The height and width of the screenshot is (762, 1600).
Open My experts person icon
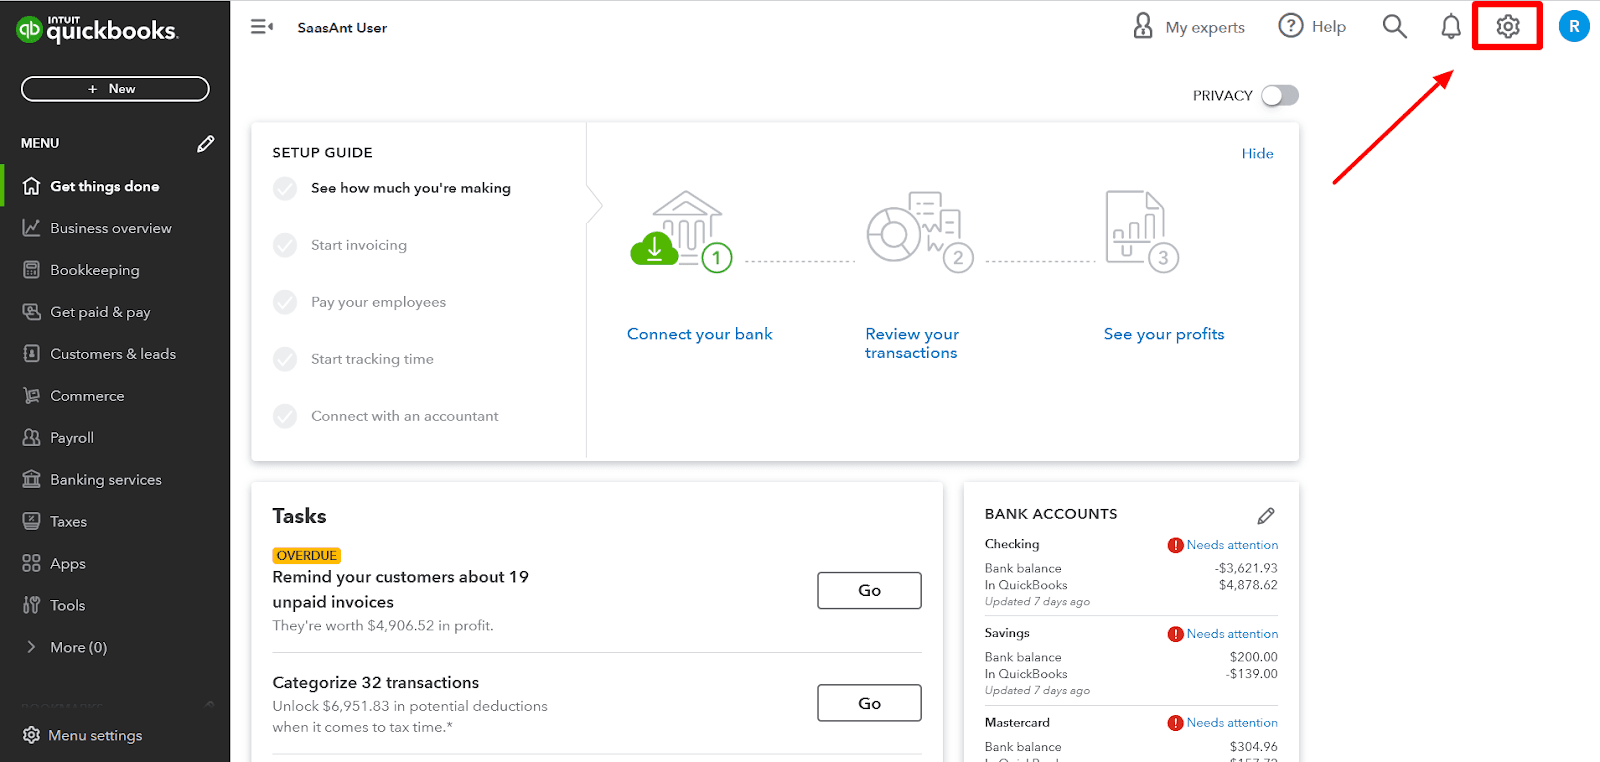tap(1143, 26)
